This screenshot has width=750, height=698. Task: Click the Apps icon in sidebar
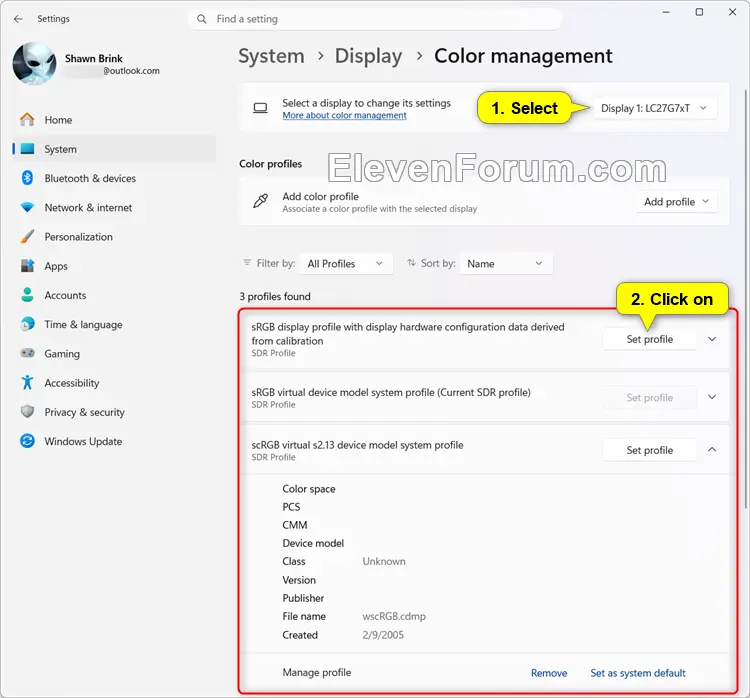click(x=27, y=266)
